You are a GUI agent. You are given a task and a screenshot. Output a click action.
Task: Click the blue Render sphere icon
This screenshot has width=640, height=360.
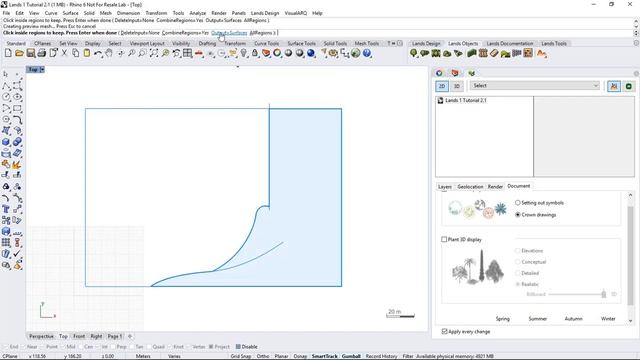[311, 53]
